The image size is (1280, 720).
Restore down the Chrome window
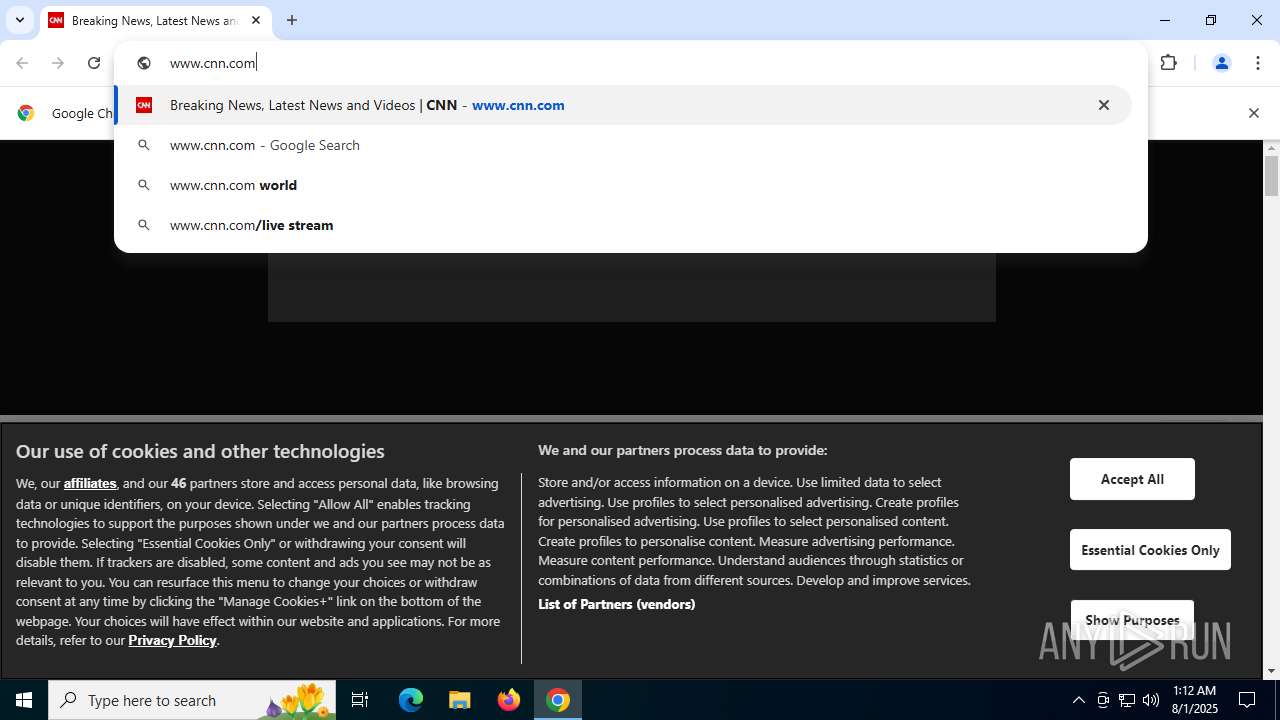point(1211,20)
